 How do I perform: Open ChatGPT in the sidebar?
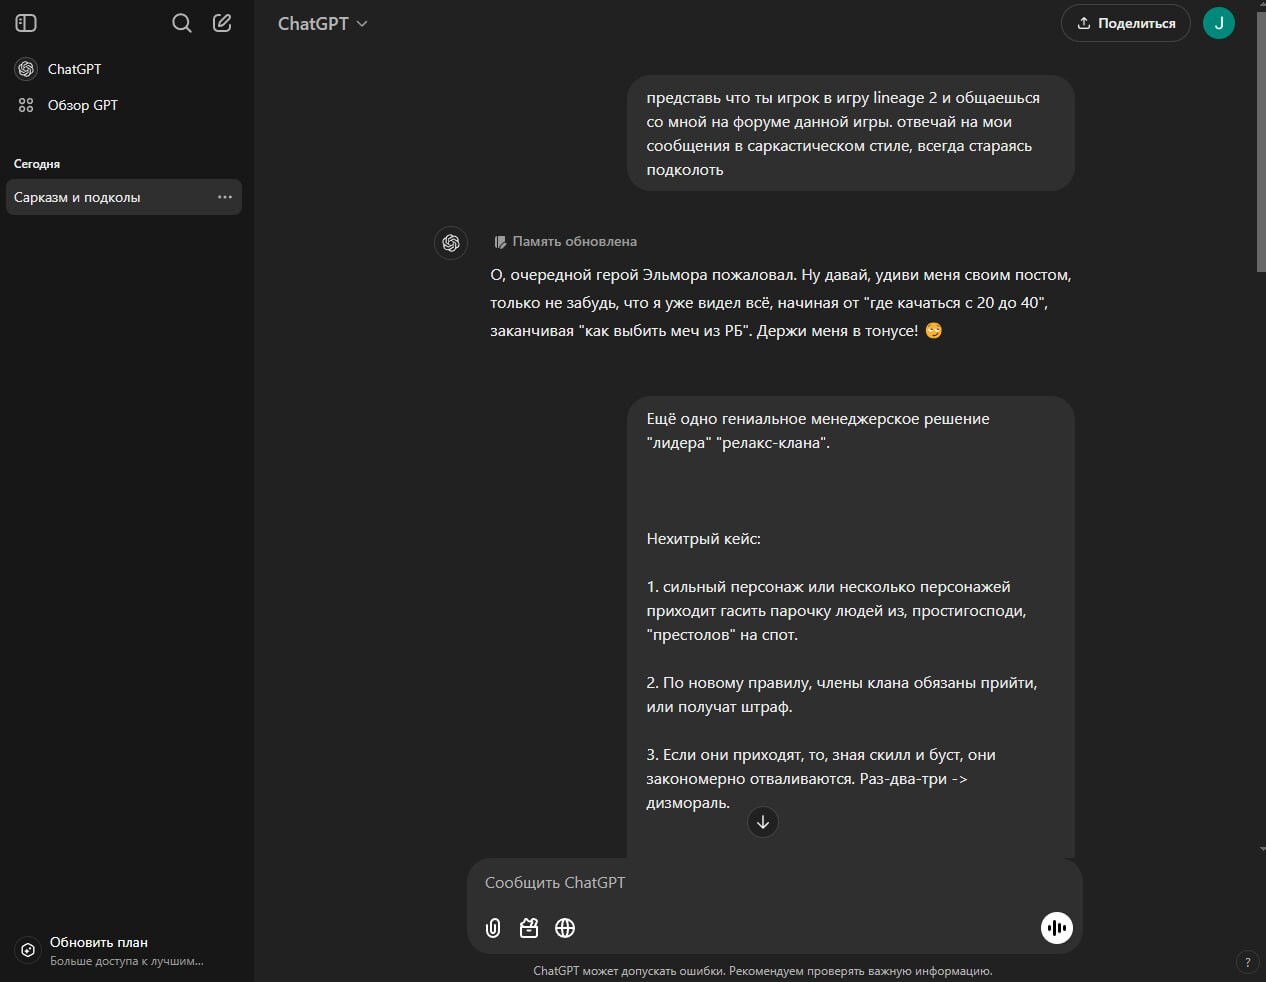coord(74,69)
